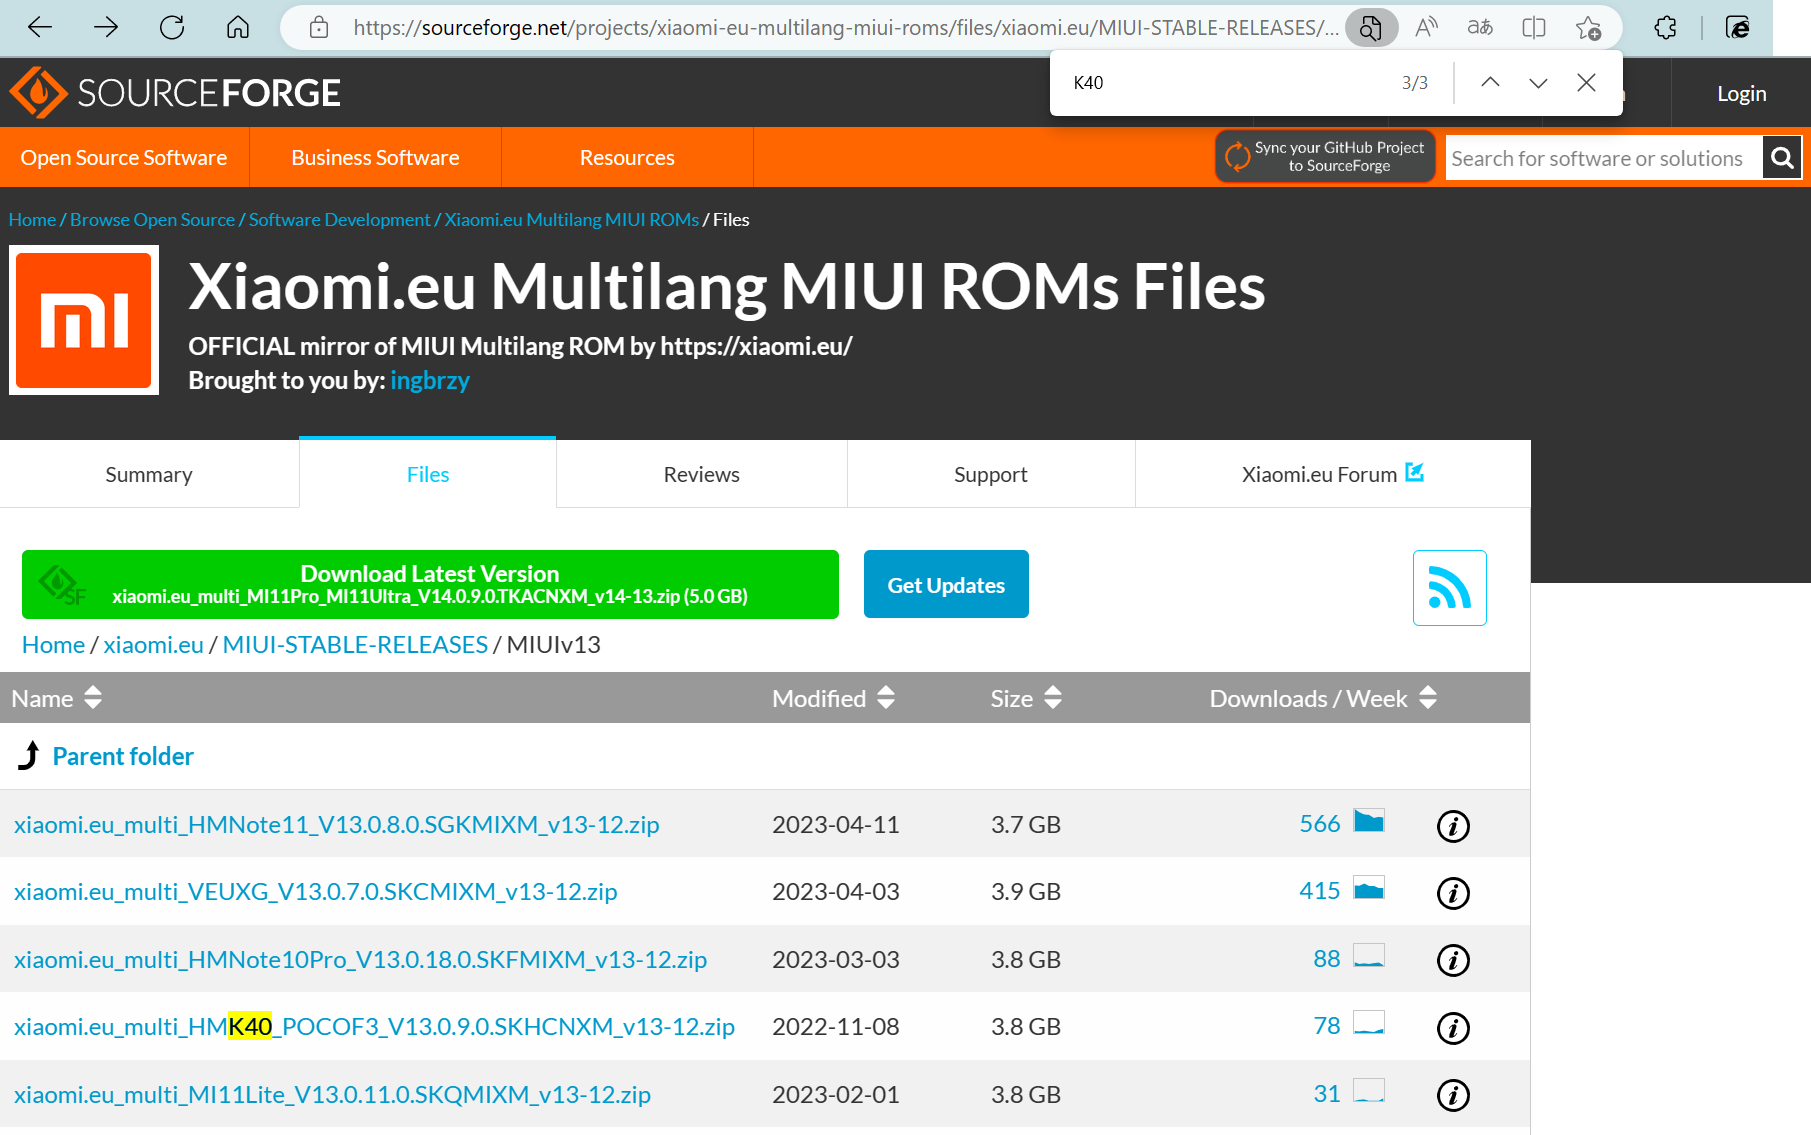Viewport: 1811px width, 1135px height.
Task: Download the MI11Lite V13.0.11.0 zip file
Action: [333, 1095]
